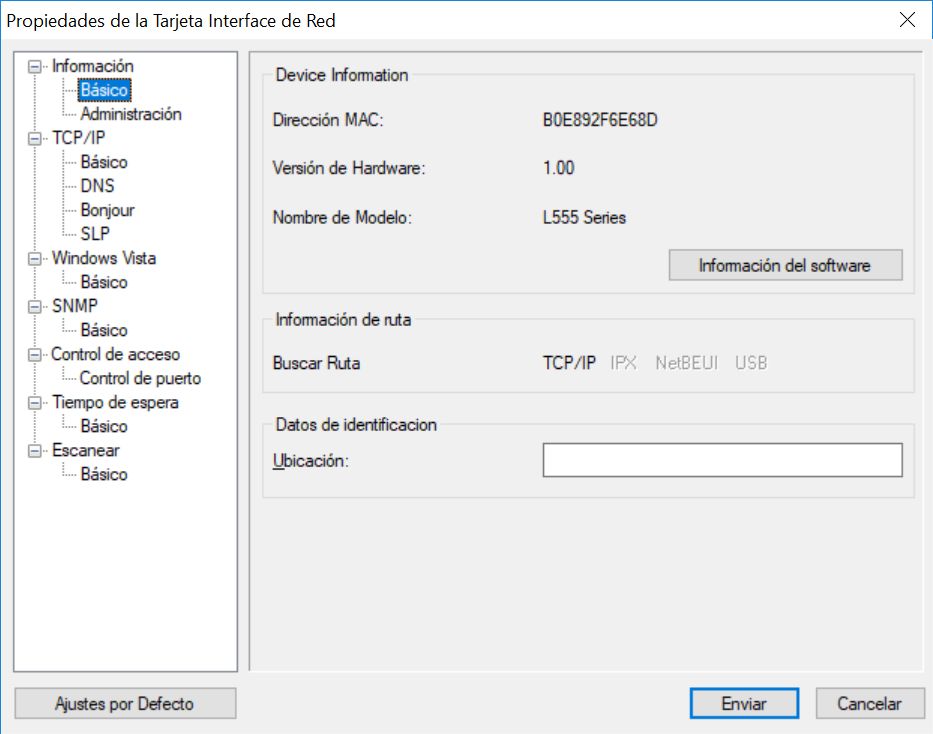Collapse the Información tree branch

coord(33,66)
